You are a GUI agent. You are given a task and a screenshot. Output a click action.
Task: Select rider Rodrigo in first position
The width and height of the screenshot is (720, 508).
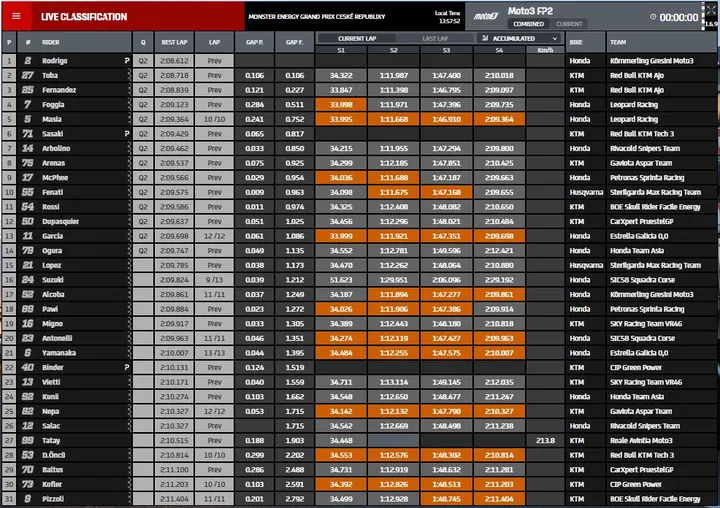pos(55,61)
